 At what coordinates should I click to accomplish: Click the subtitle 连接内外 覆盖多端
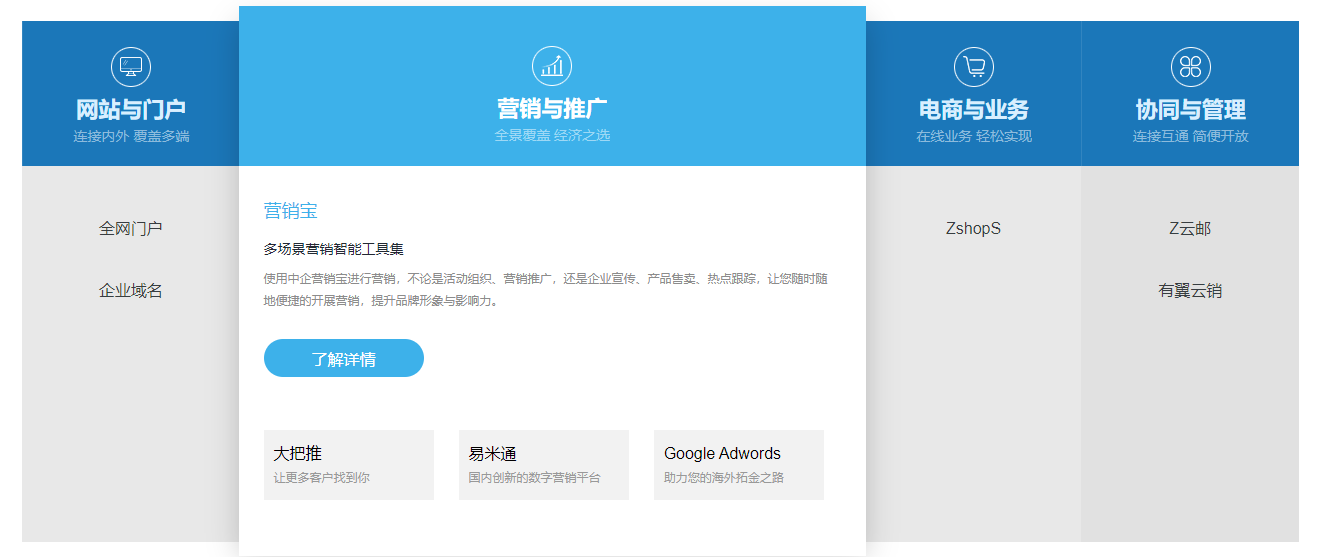131,136
